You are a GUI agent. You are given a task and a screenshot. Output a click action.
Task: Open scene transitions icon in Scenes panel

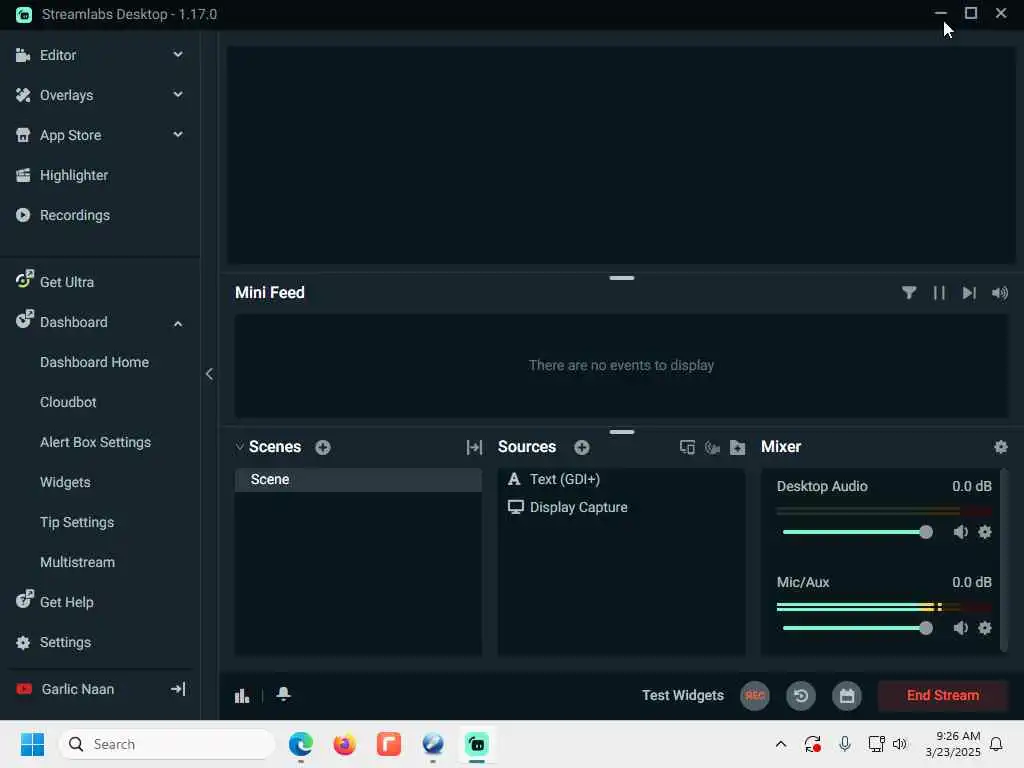point(474,447)
